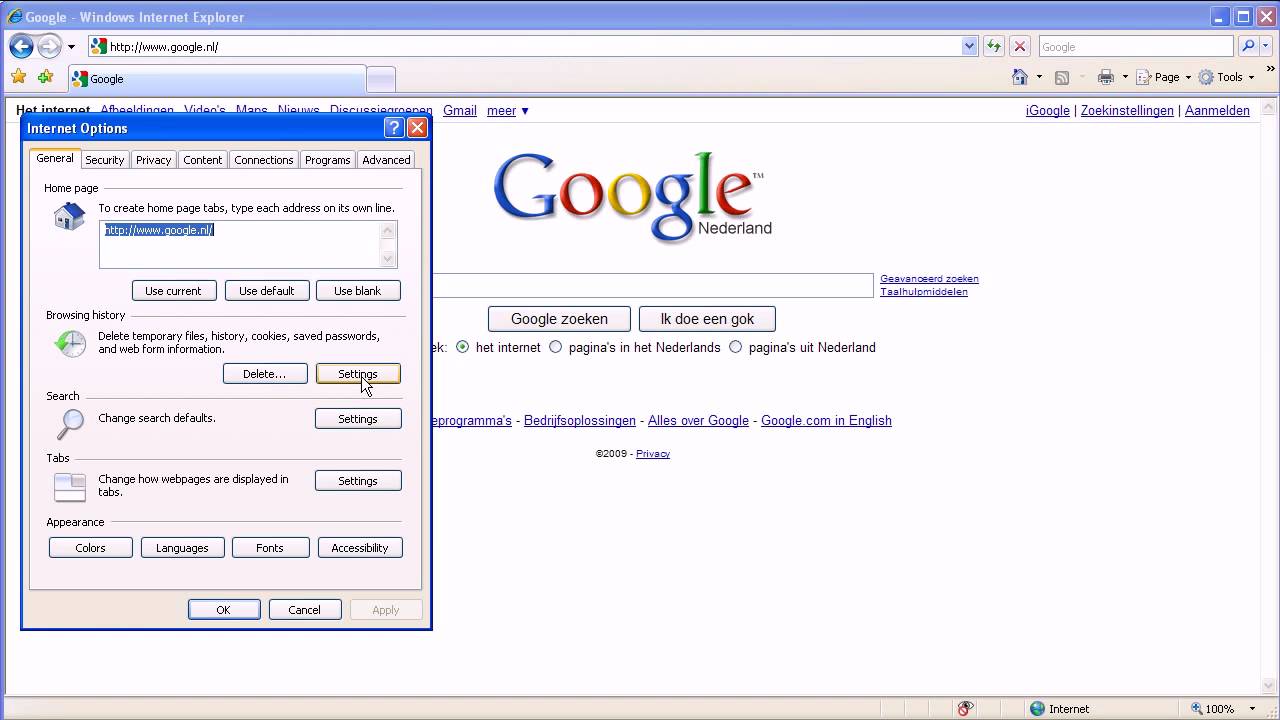Click Add to Favorites star-plus icon

(46, 77)
